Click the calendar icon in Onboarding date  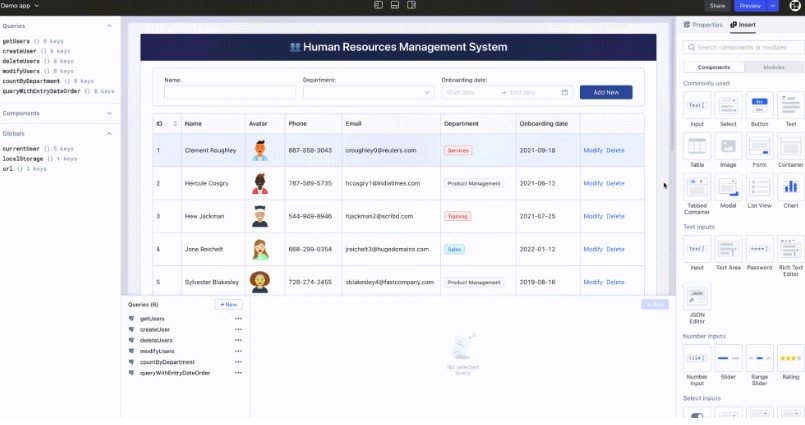click(x=564, y=92)
